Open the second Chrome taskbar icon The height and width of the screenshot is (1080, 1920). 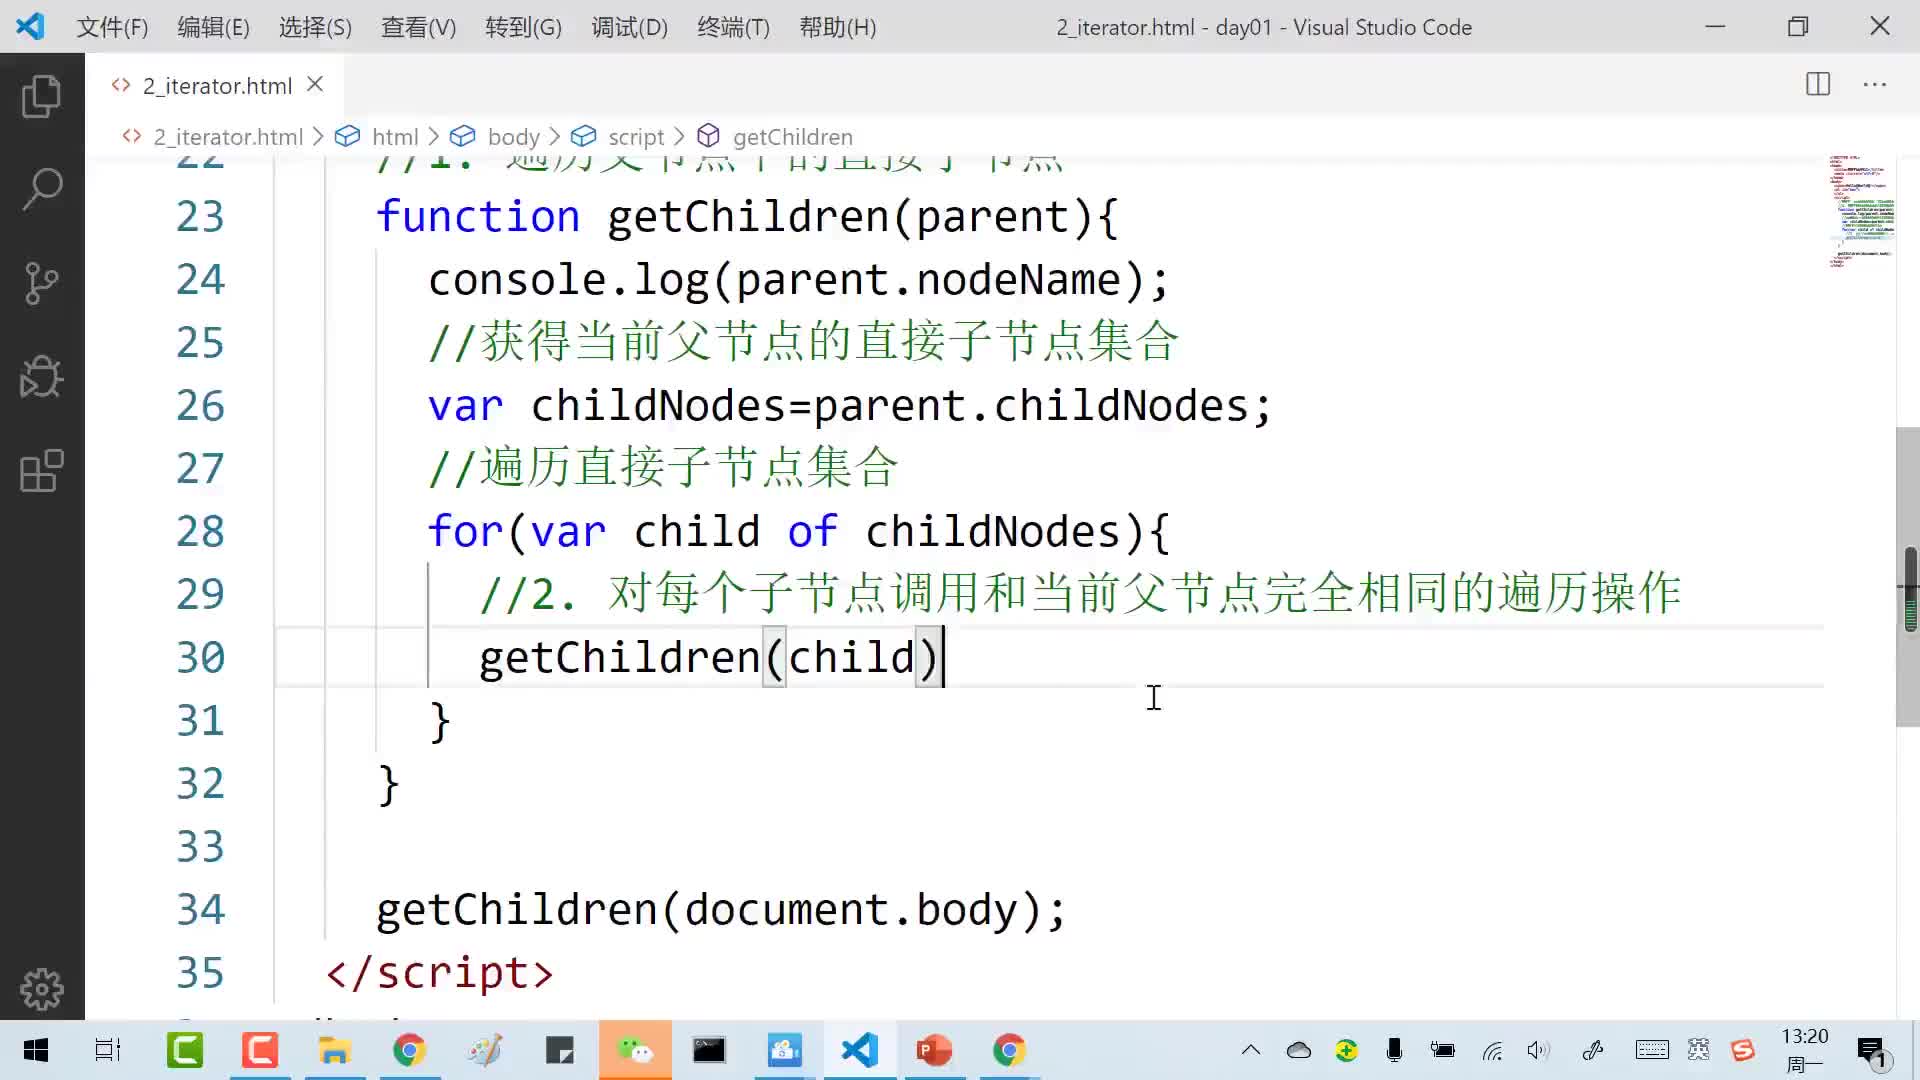pos(1009,1050)
